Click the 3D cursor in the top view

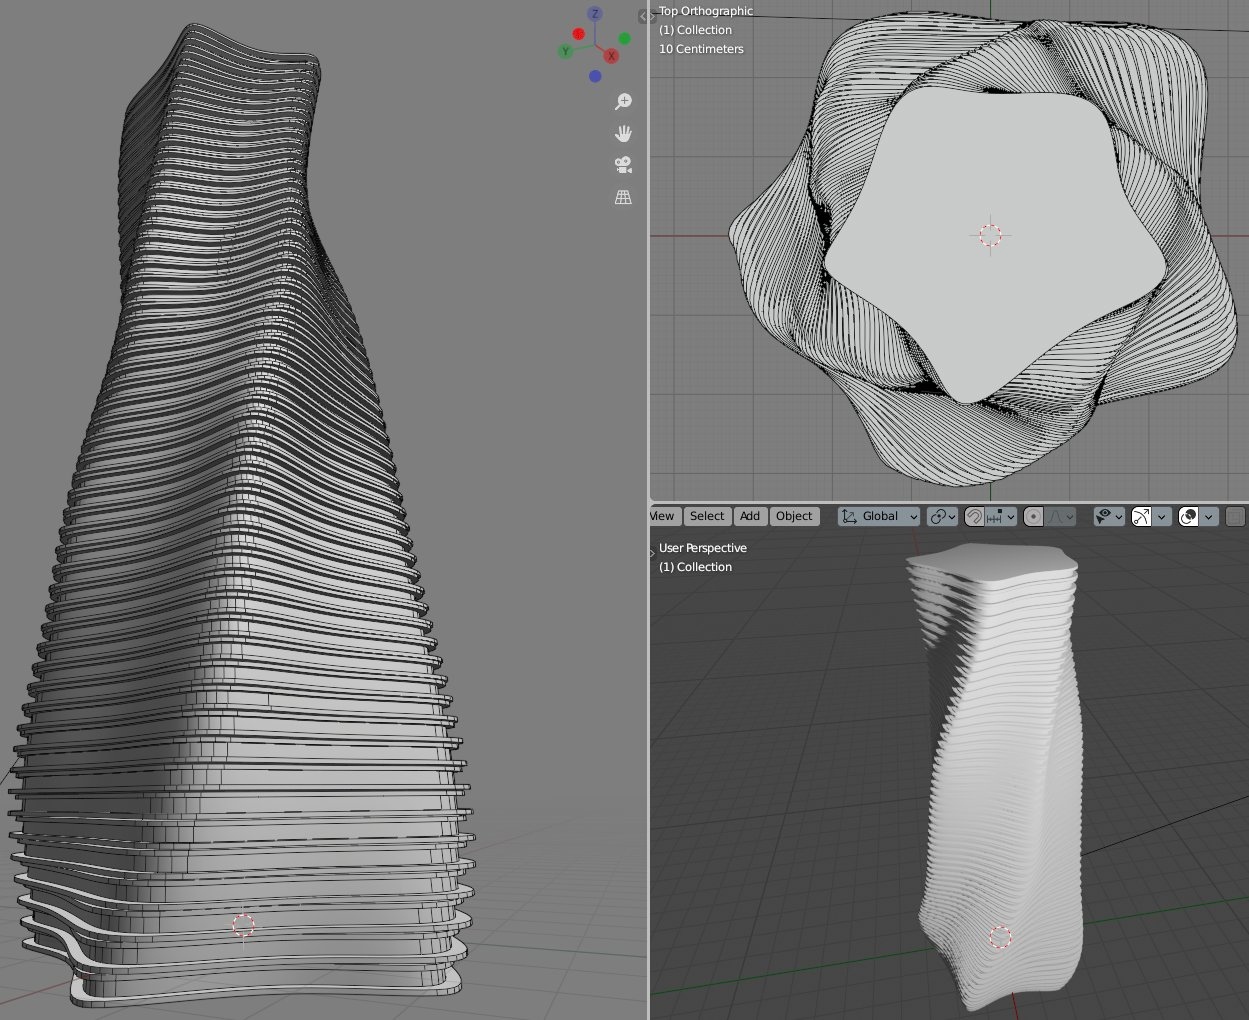[990, 235]
